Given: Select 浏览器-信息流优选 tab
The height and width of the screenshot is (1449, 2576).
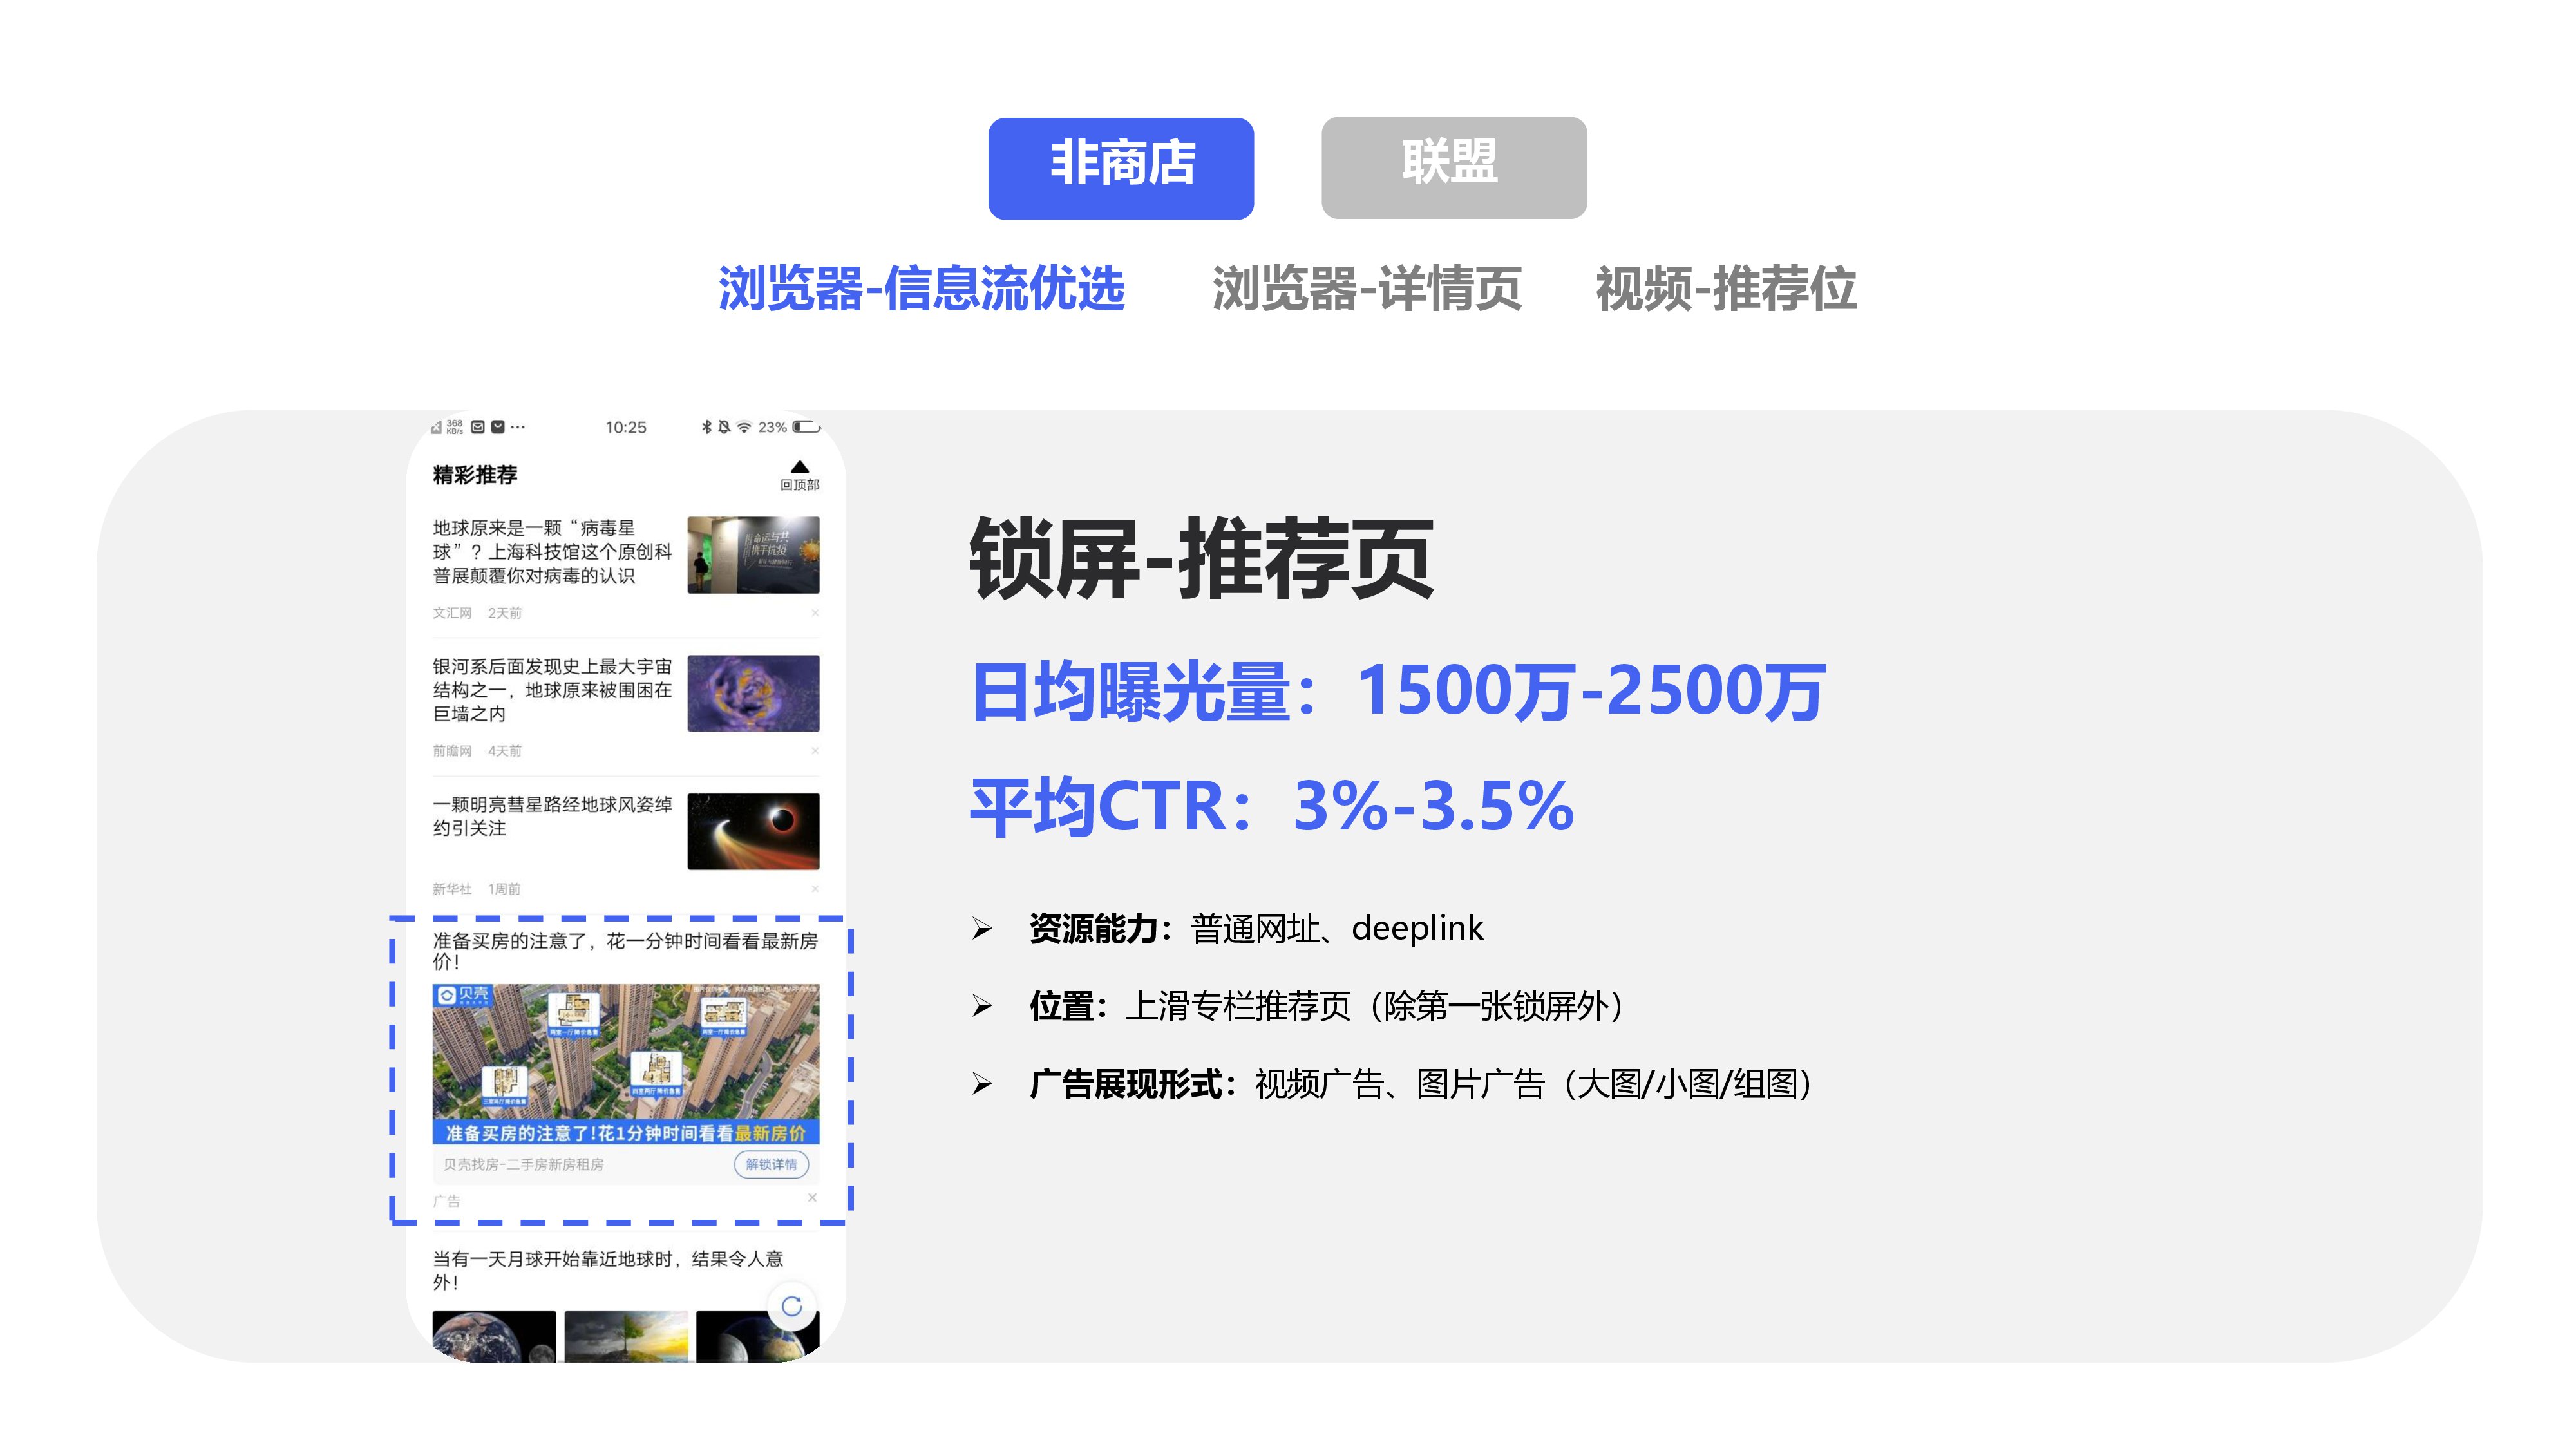Looking at the screenshot, I should 921,289.
